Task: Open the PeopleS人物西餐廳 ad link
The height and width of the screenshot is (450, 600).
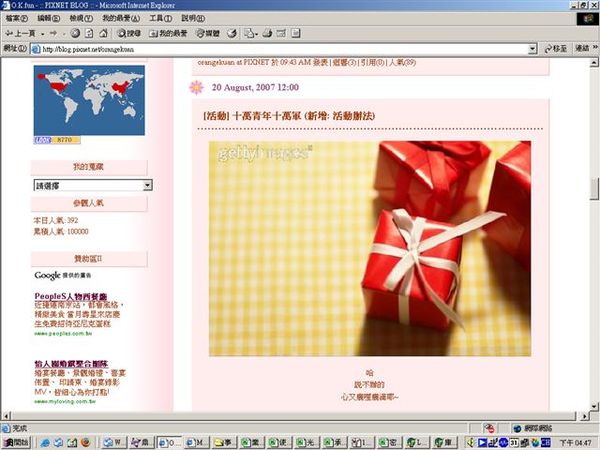Action: pos(71,296)
